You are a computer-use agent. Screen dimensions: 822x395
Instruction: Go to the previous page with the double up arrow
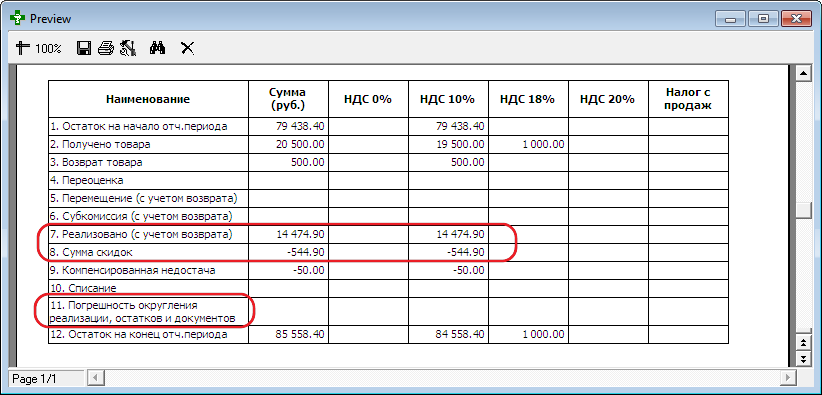[802, 344]
